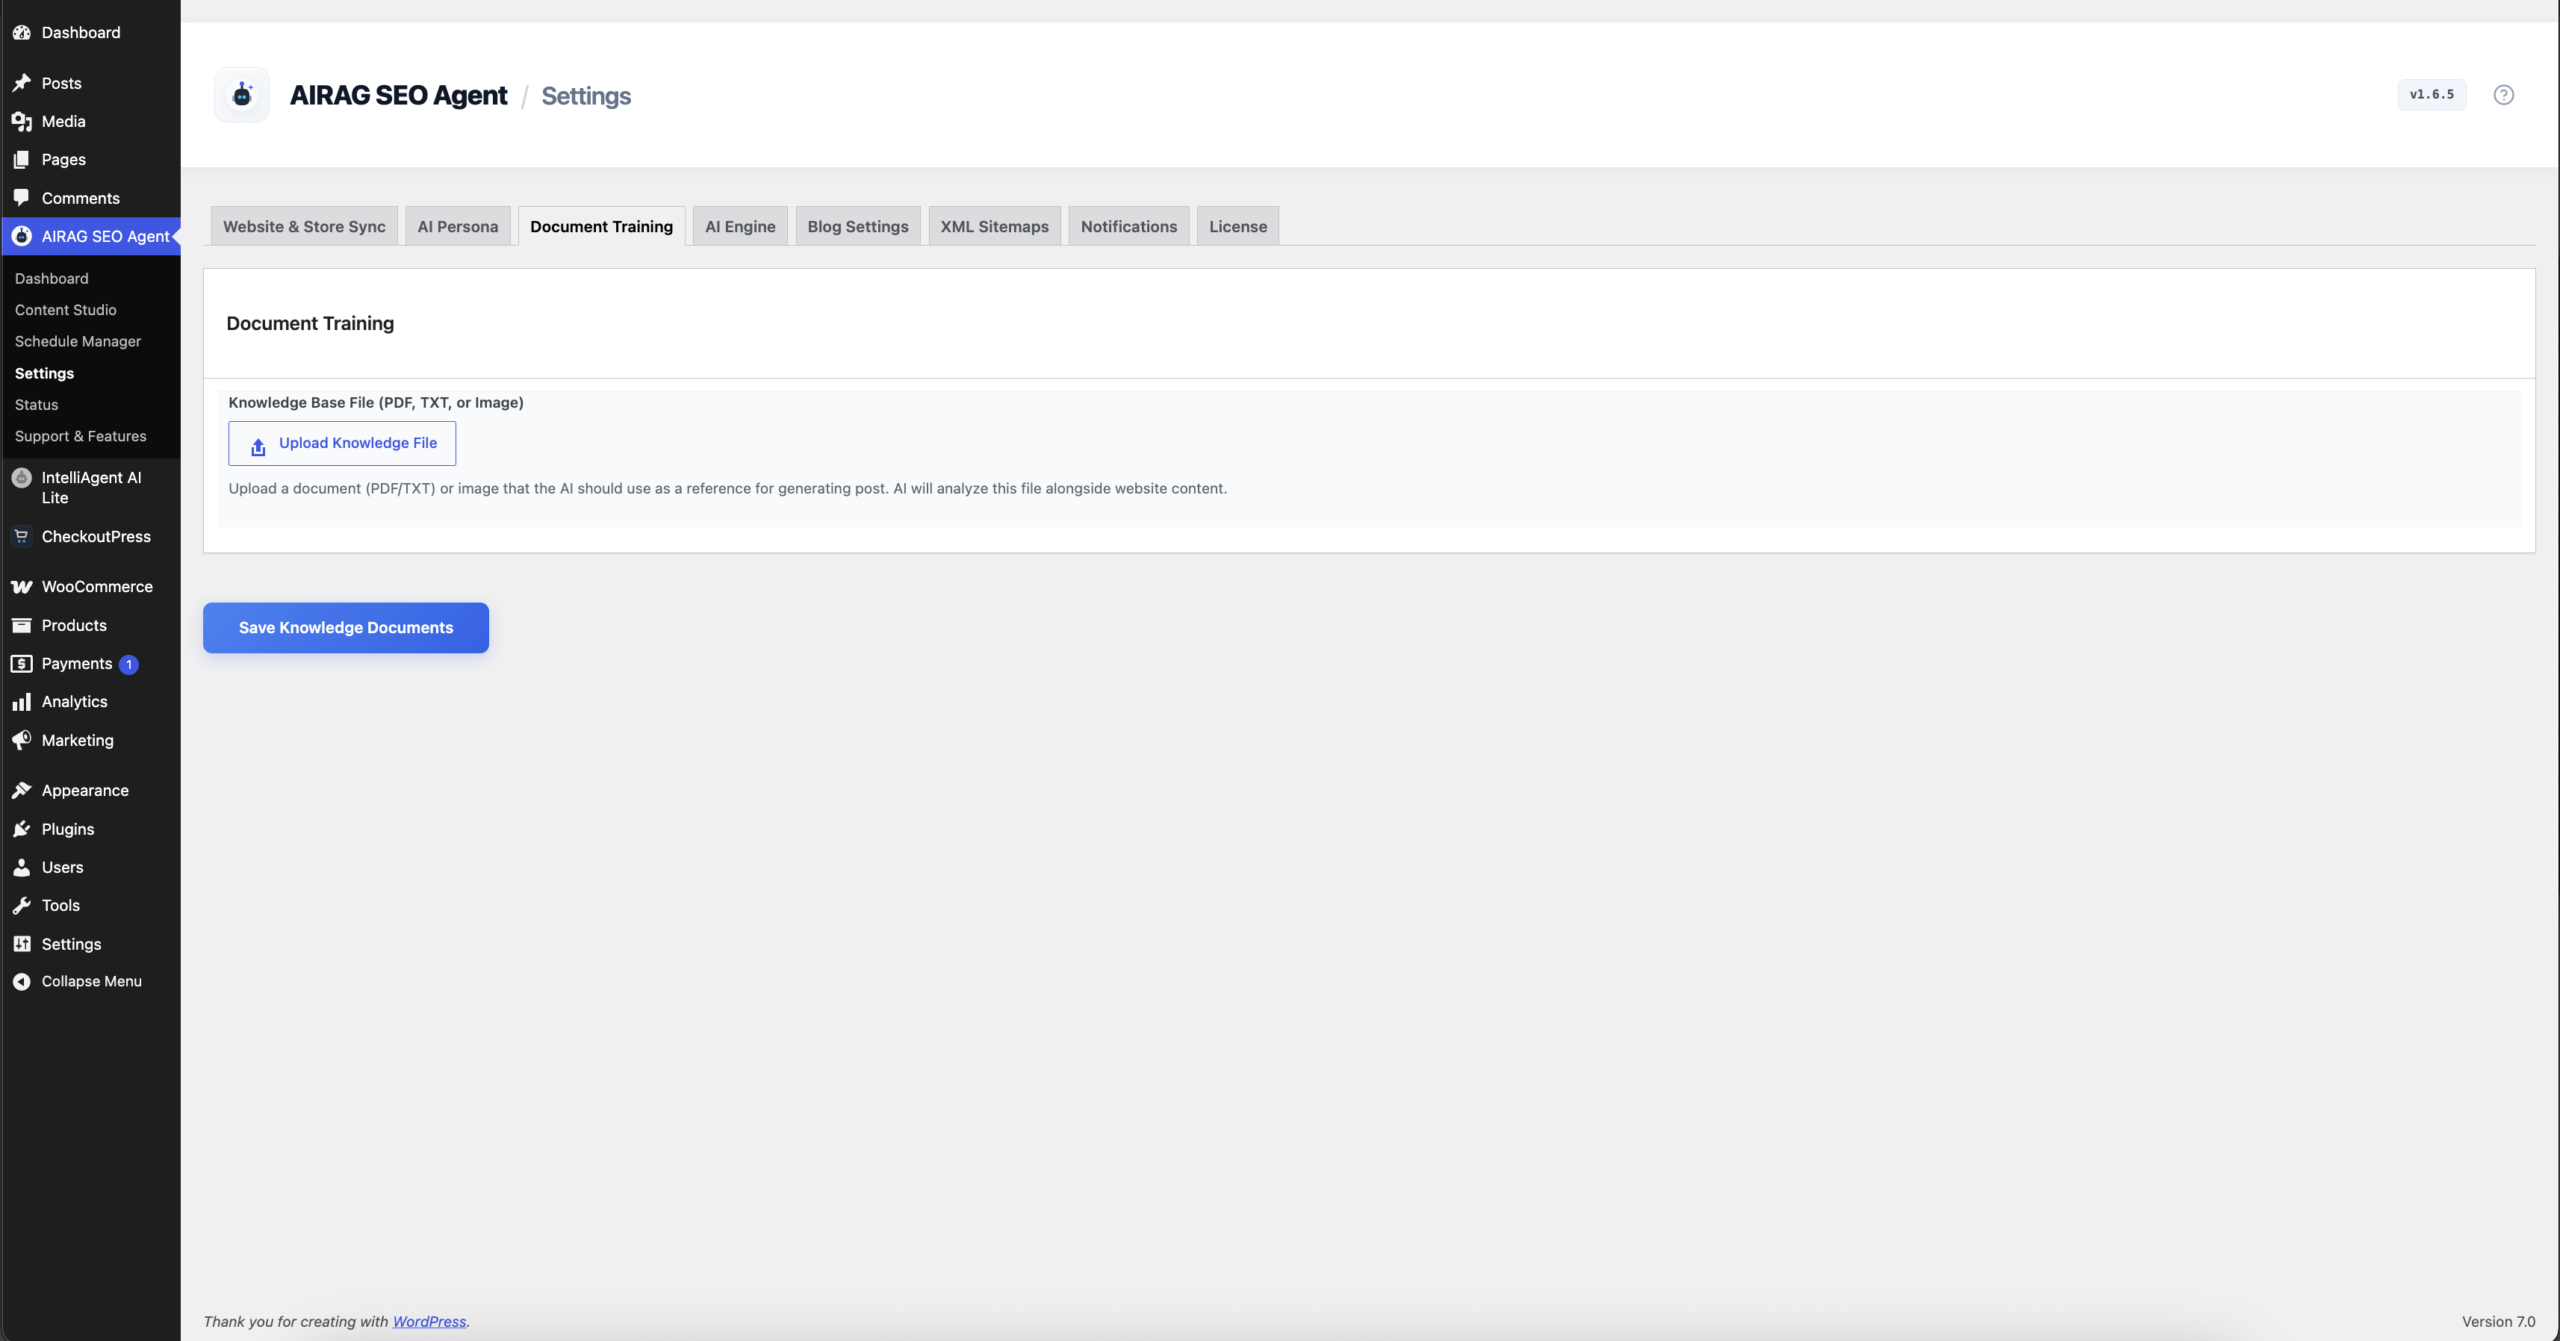This screenshot has width=2560, height=1341.
Task: Open Schedule Manager submenu item
Action: (x=78, y=342)
